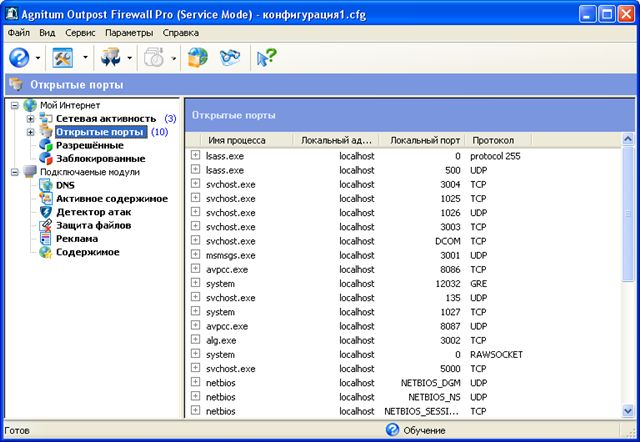Click the ports list vertical scrollbar thumb
Screen dimensions: 640x442
[x=628, y=213]
